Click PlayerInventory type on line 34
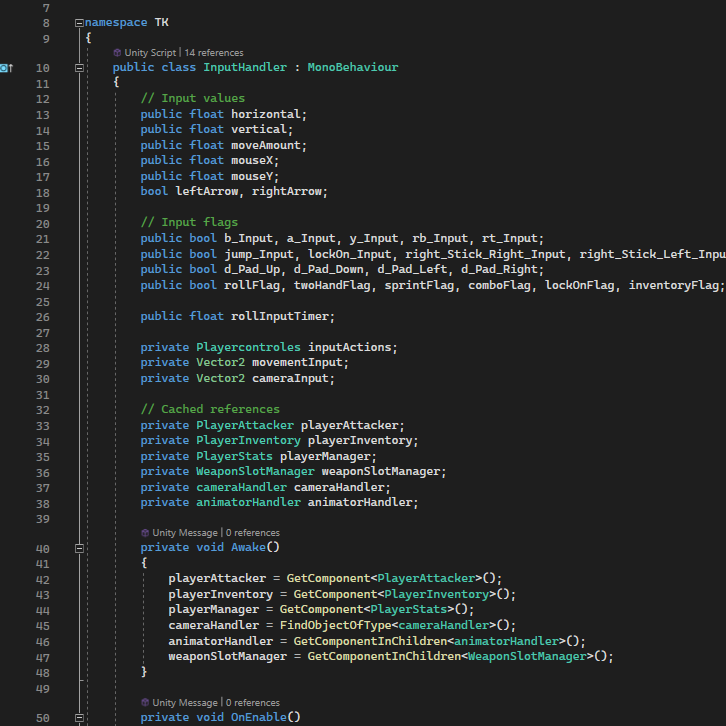The height and width of the screenshot is (726, 726). pyautogui.click(x=248, y=440)
